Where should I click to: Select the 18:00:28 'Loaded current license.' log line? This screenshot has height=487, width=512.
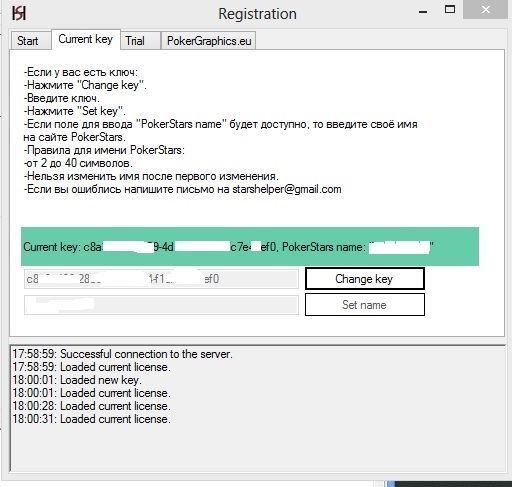(92, 406)
